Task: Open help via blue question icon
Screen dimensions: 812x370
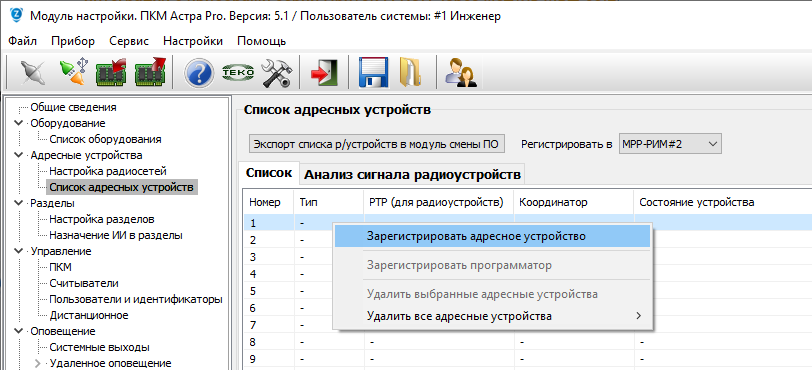Action: (x=199, y=73)
